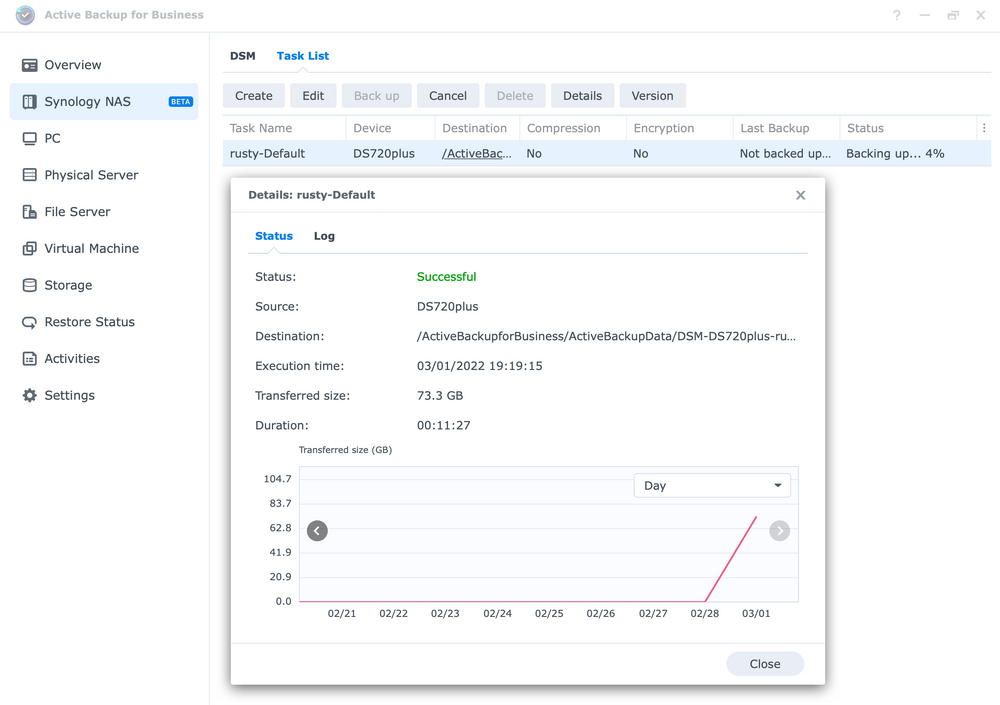The image size is (1000, 705).
Task: Select Overview in the sidebar
Action: pyautogui.click(x=104, y=65)
